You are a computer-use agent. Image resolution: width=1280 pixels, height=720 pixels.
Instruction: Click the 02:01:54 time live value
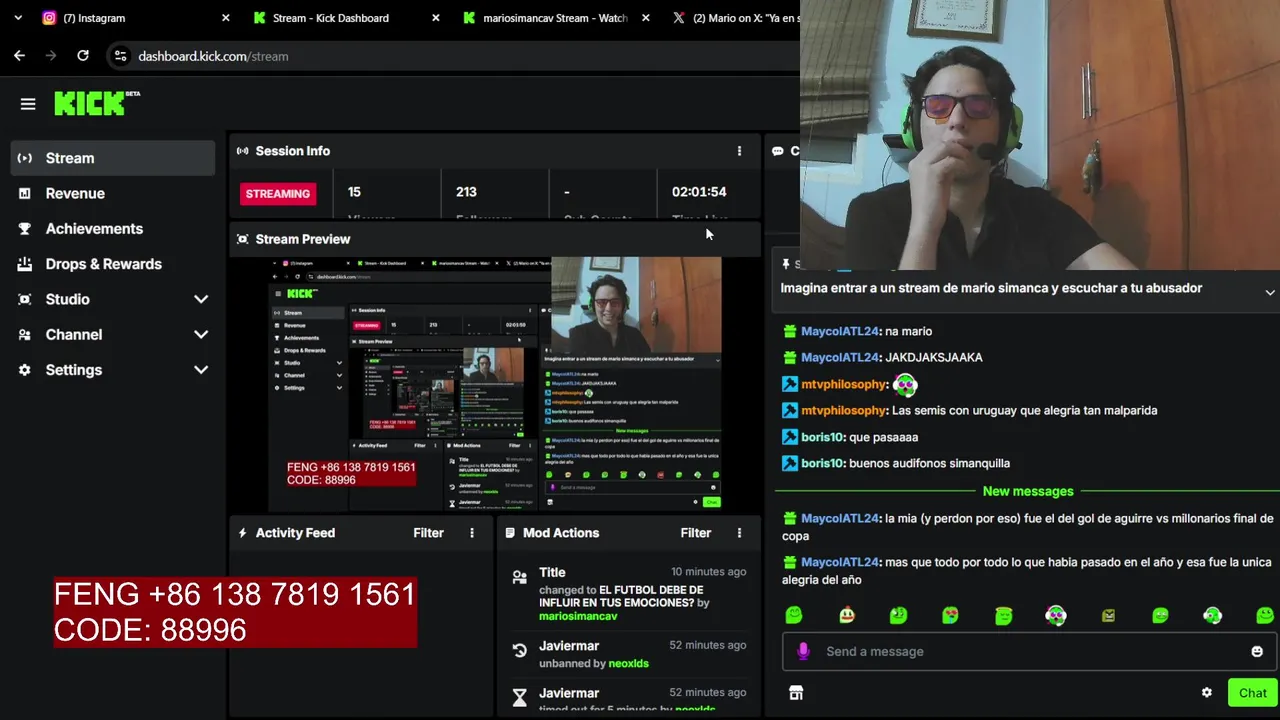699,192
